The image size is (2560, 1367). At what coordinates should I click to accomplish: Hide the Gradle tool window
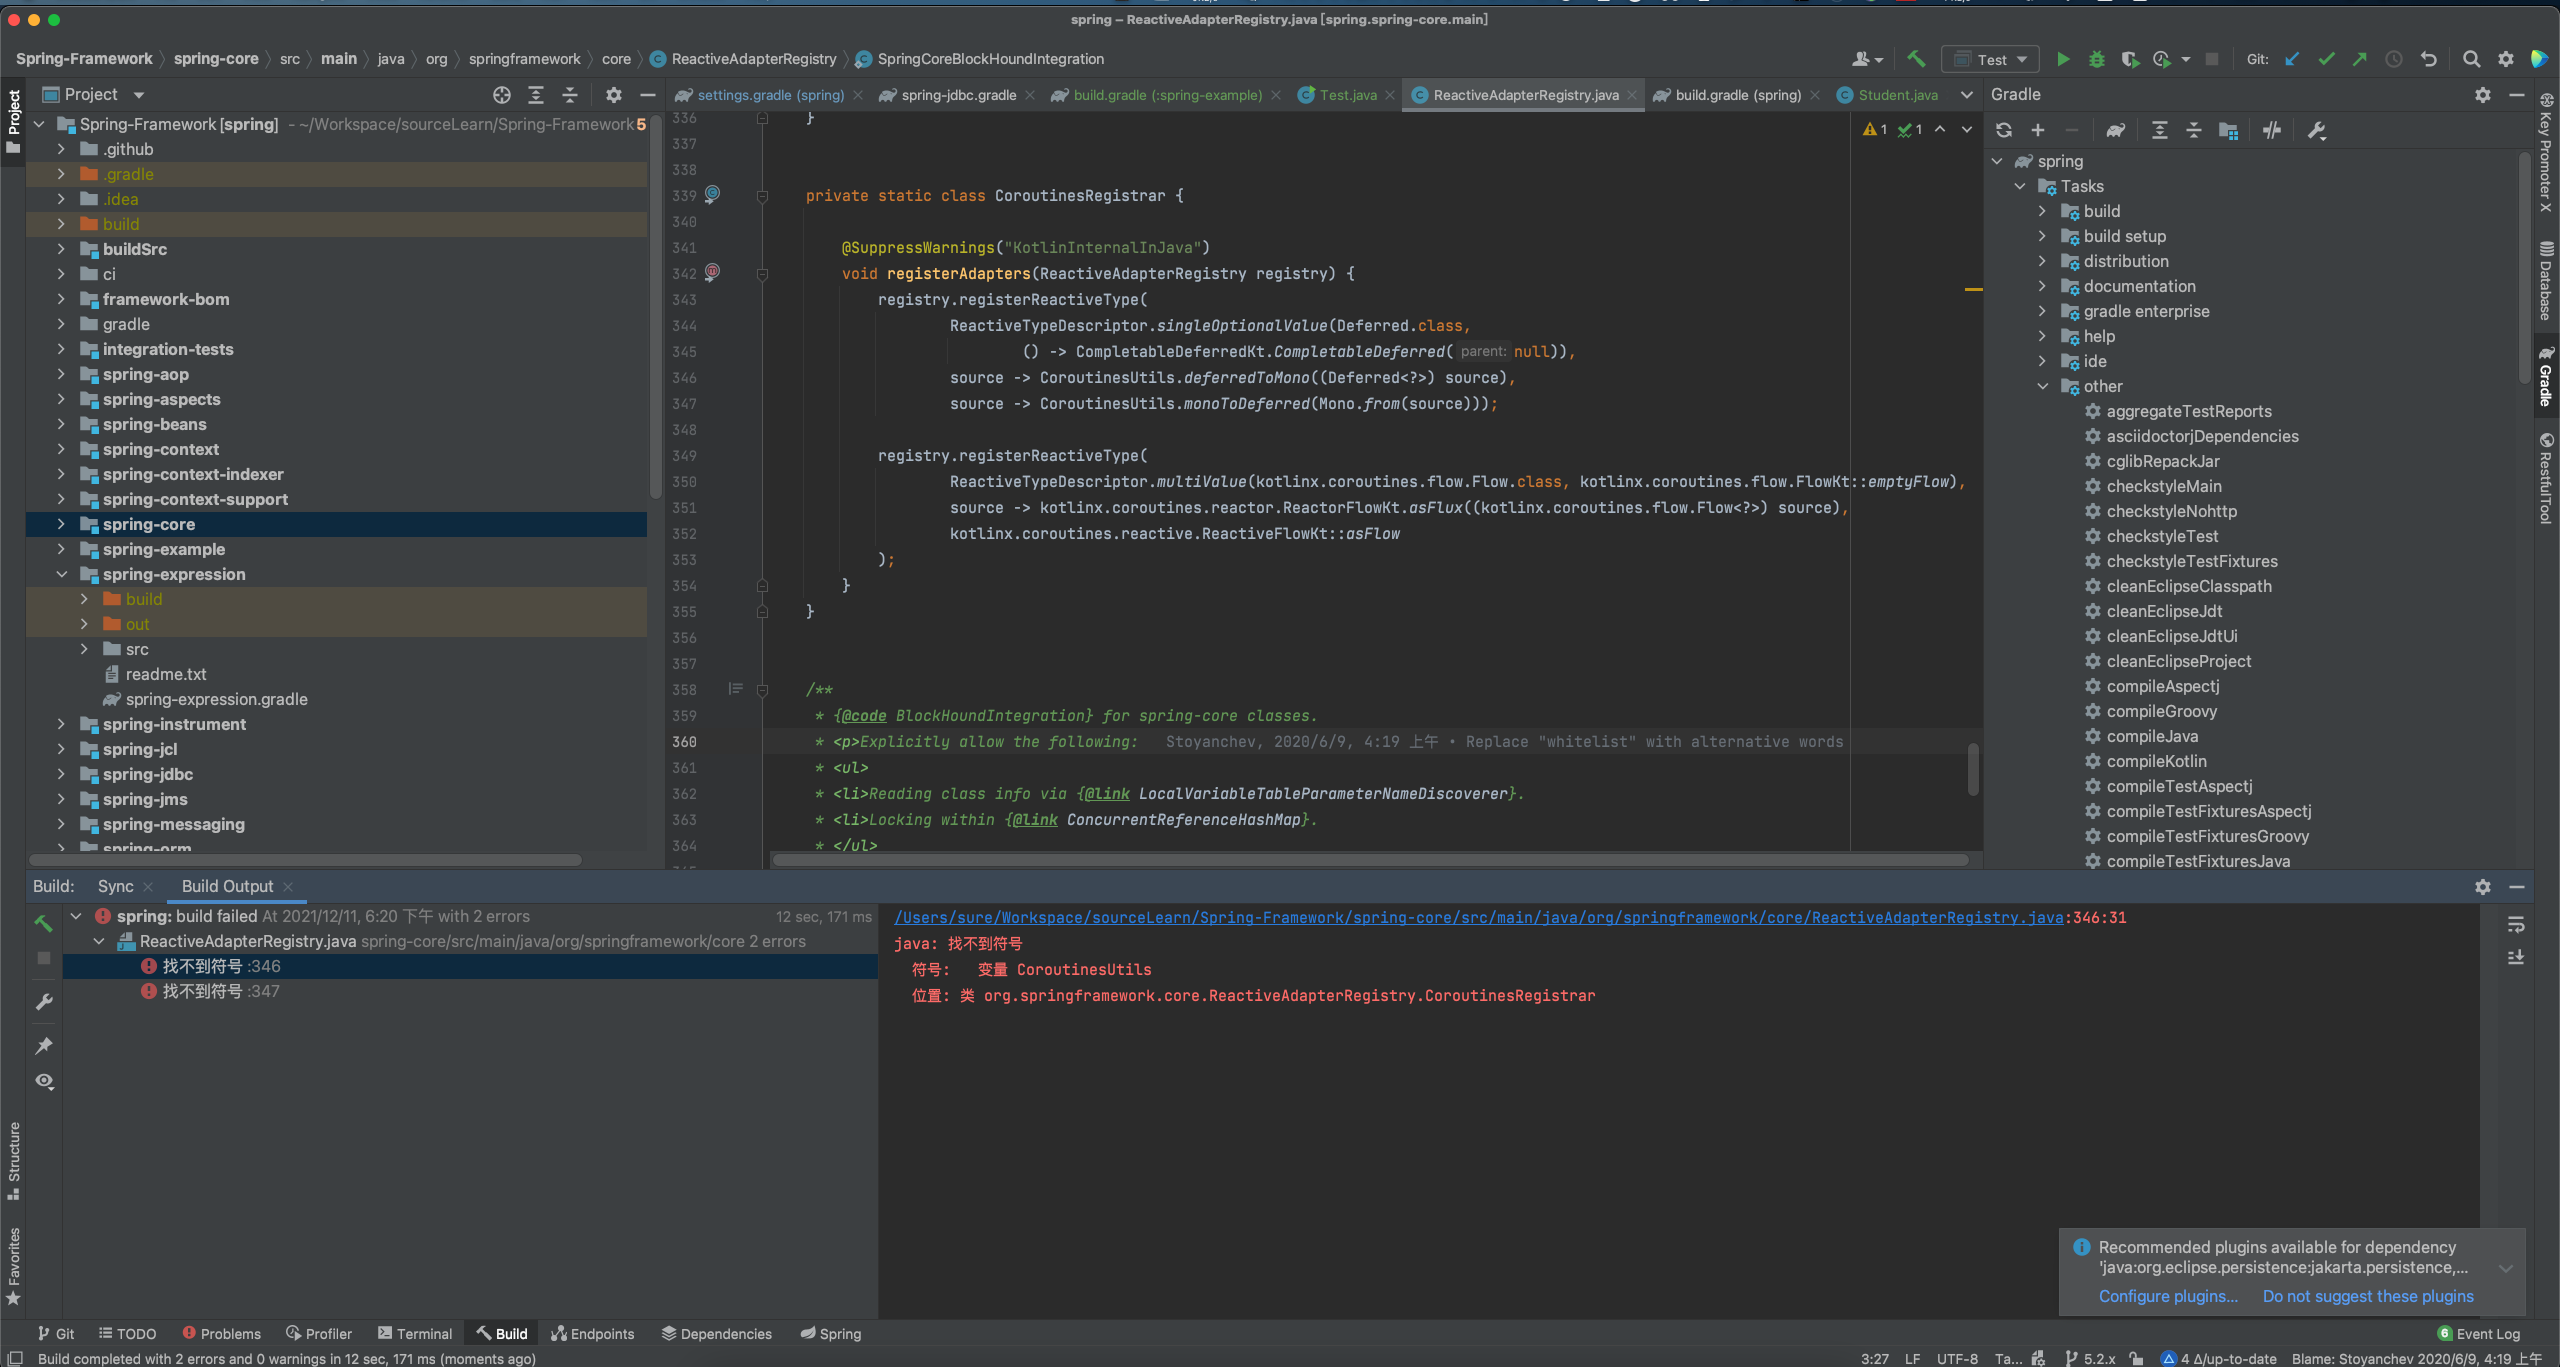point(2517,95)
